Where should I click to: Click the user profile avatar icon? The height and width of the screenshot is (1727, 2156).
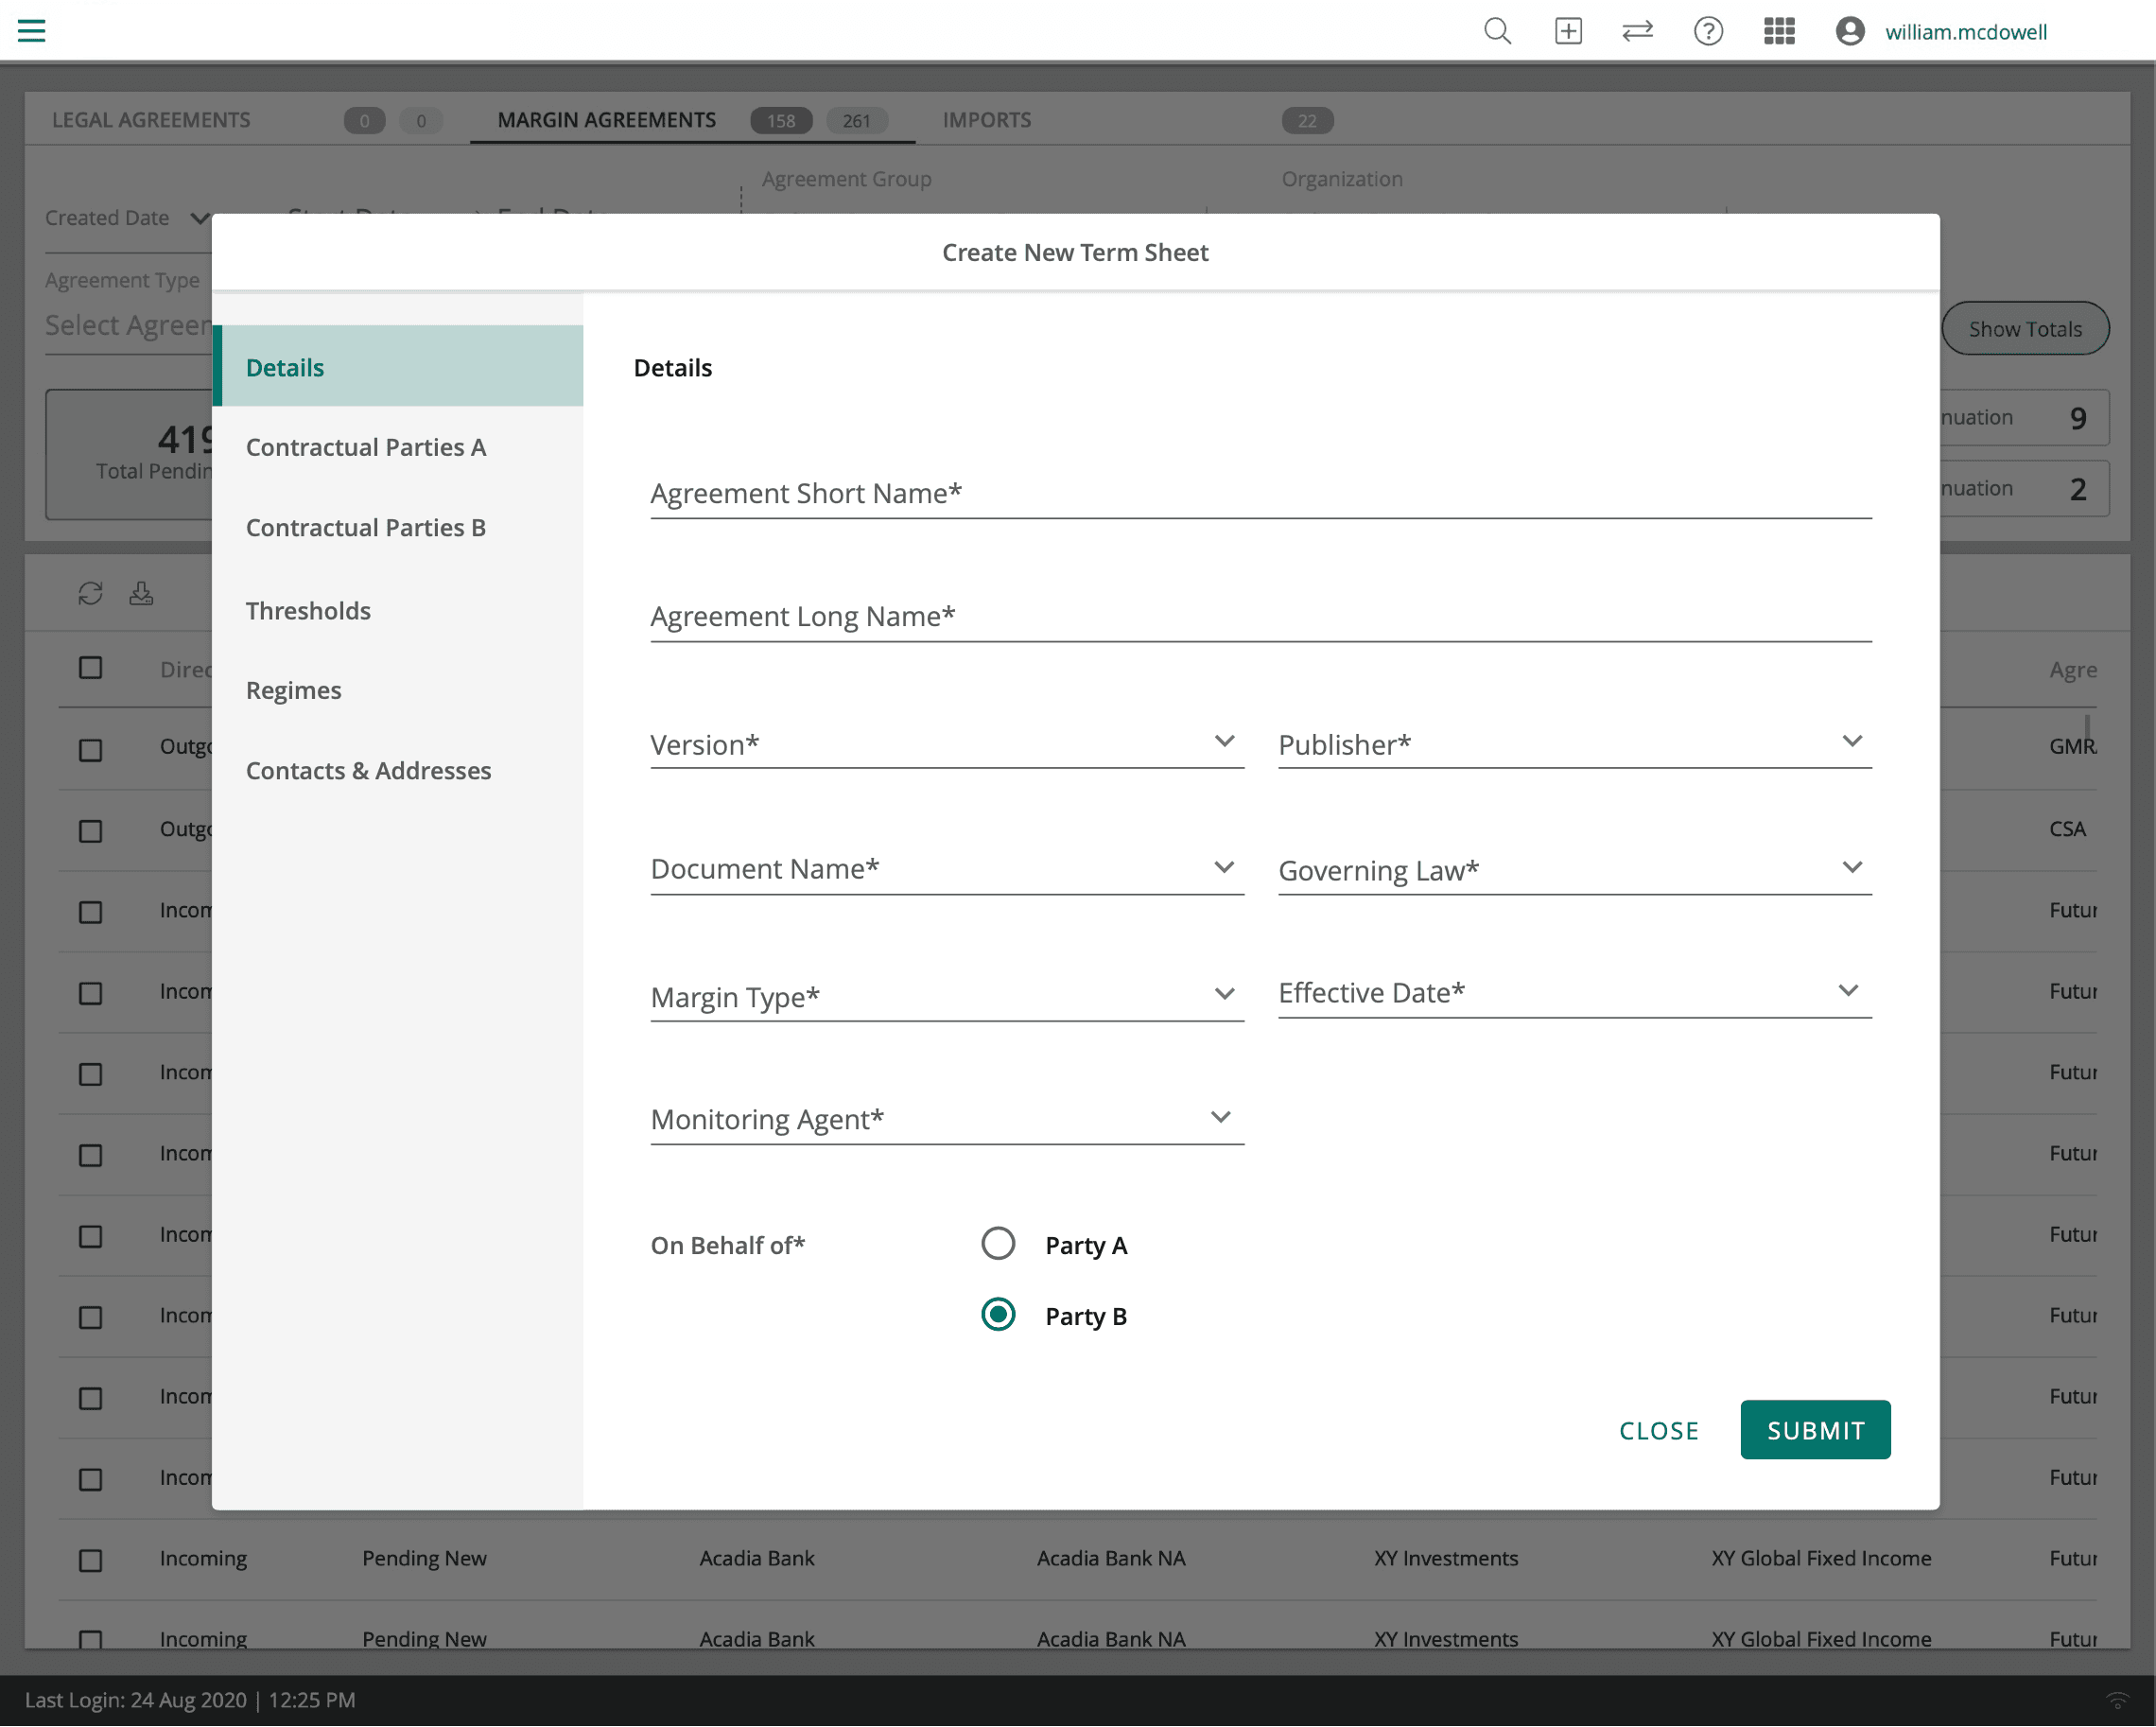point(1849,31)
